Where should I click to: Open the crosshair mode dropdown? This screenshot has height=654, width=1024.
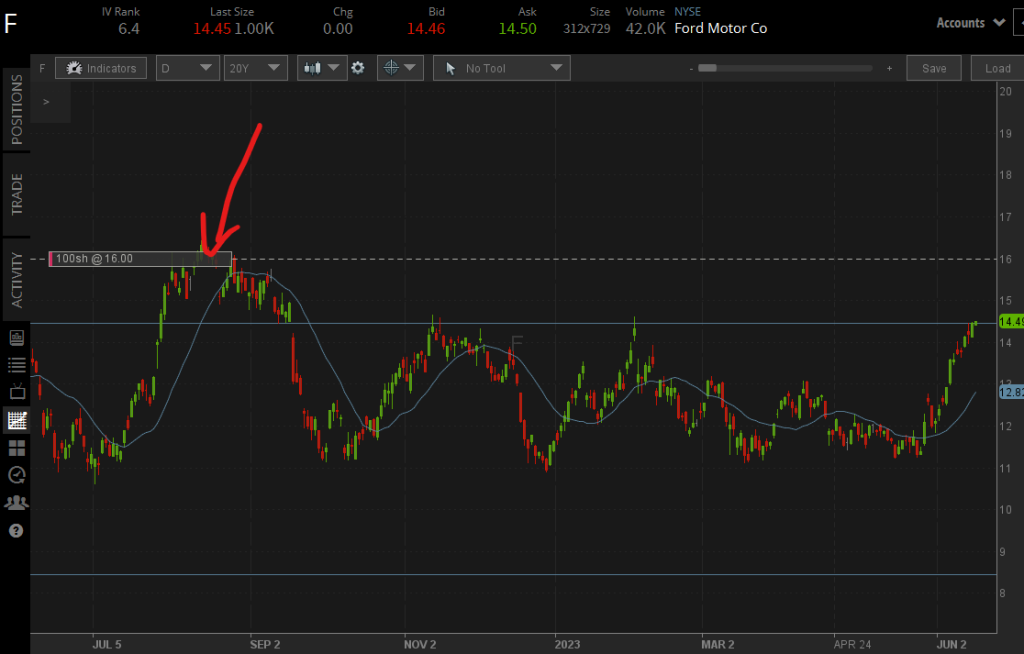[399, 68]
